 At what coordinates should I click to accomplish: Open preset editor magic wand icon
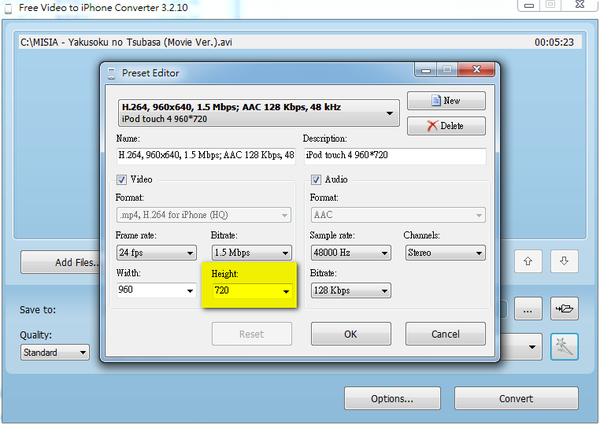564,347
